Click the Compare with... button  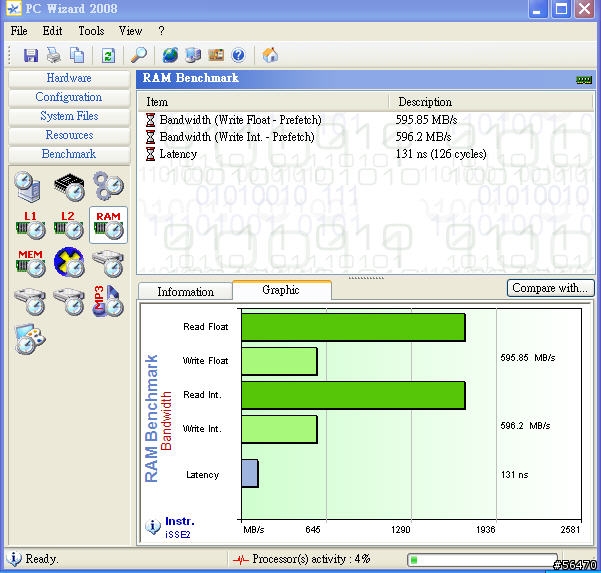click(x=550, y=288)
